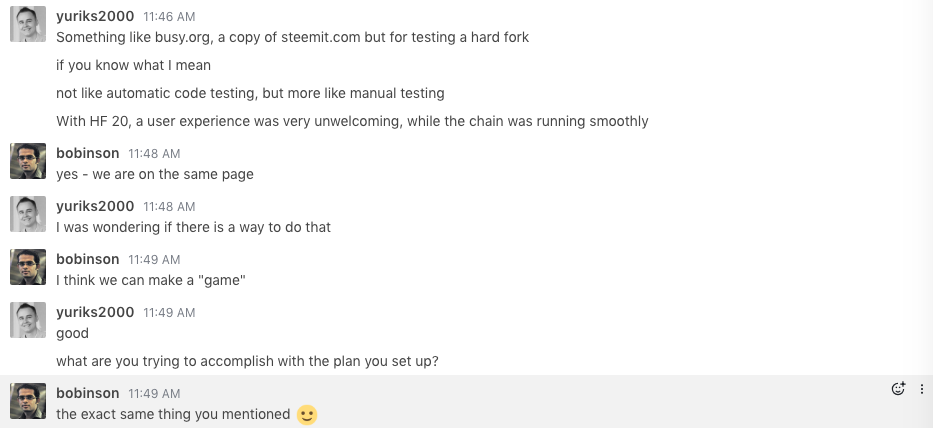
Task: Click bobinson's avatar on the highlighted last message
Action: click(x=28, y=401)
